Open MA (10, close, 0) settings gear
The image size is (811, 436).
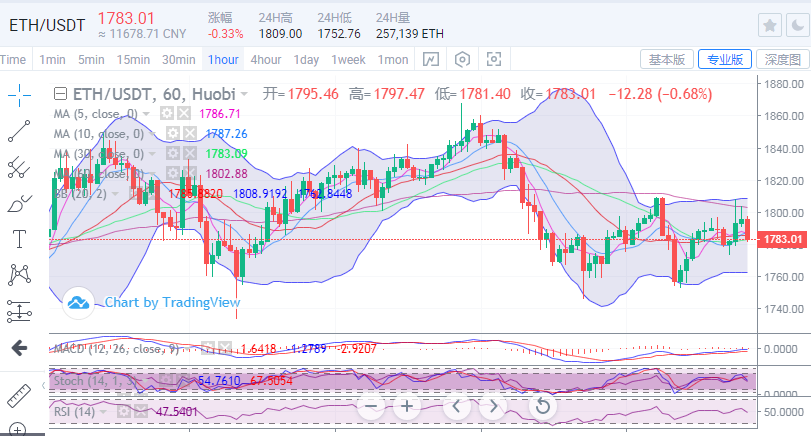pyautogui.click(x=173, y=133)
